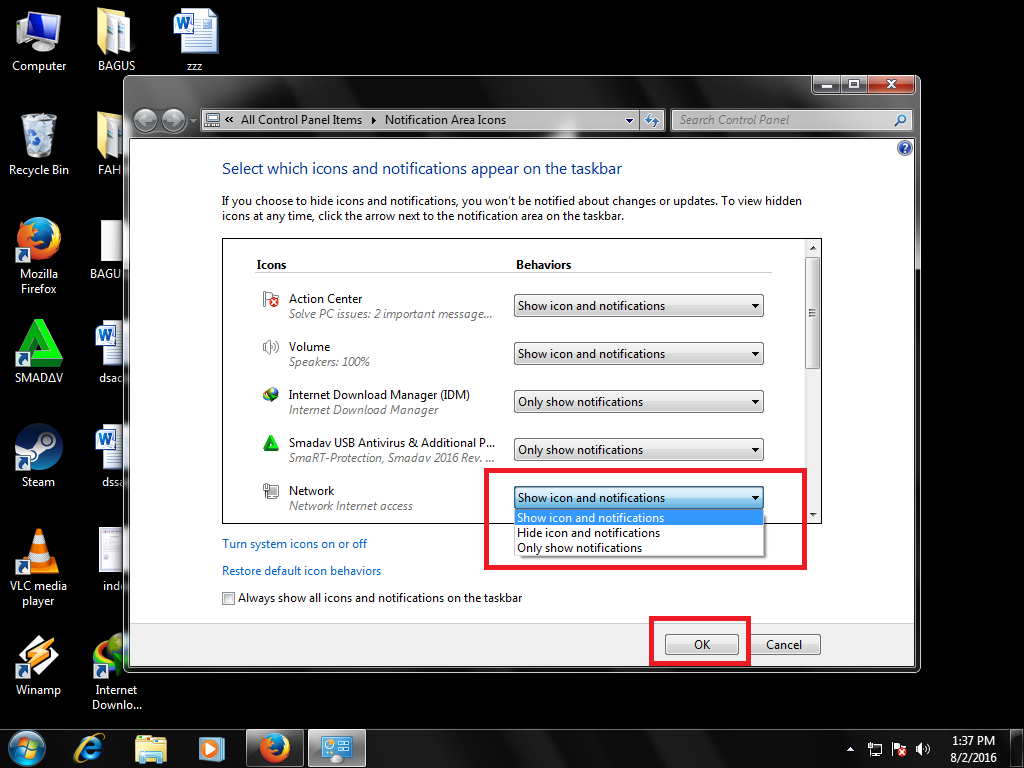The height and width of the screenshot is (768, 1024).
Task: Expand the breadcrumb address bar dropdown arrow
Action: click(629, 119)
